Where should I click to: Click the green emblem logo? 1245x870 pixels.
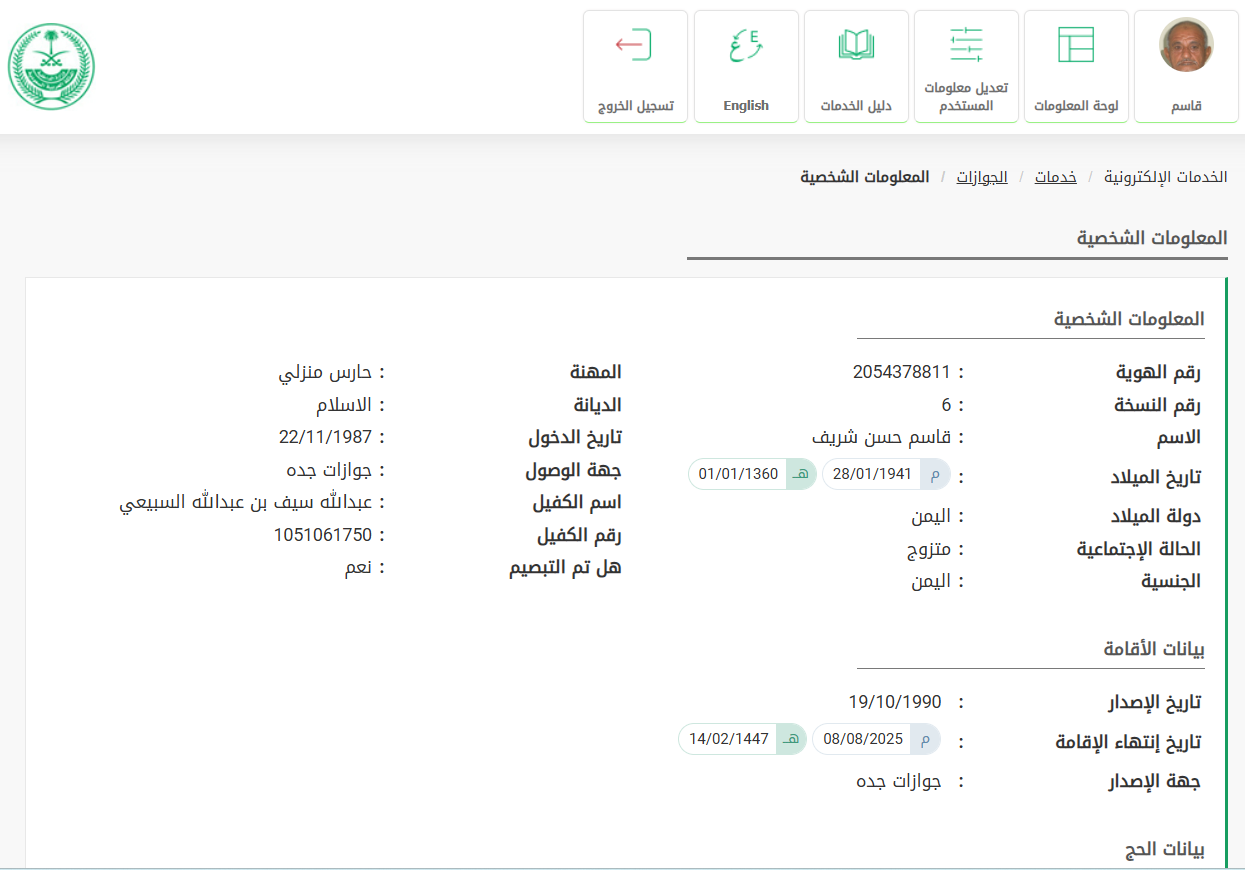click(51, 66)
